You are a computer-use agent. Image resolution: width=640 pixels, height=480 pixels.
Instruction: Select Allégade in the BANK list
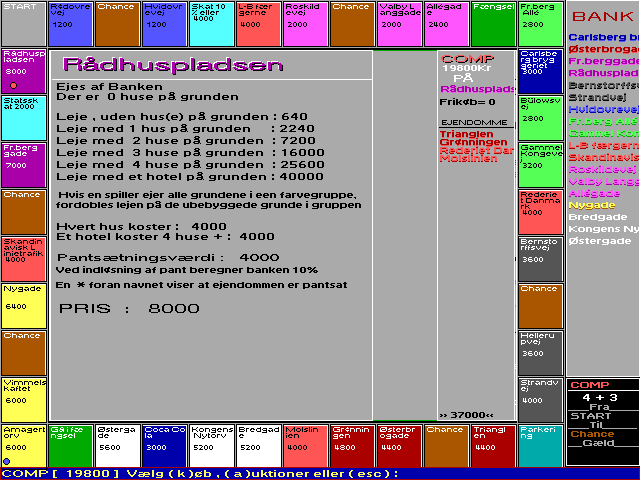(594, 193)
